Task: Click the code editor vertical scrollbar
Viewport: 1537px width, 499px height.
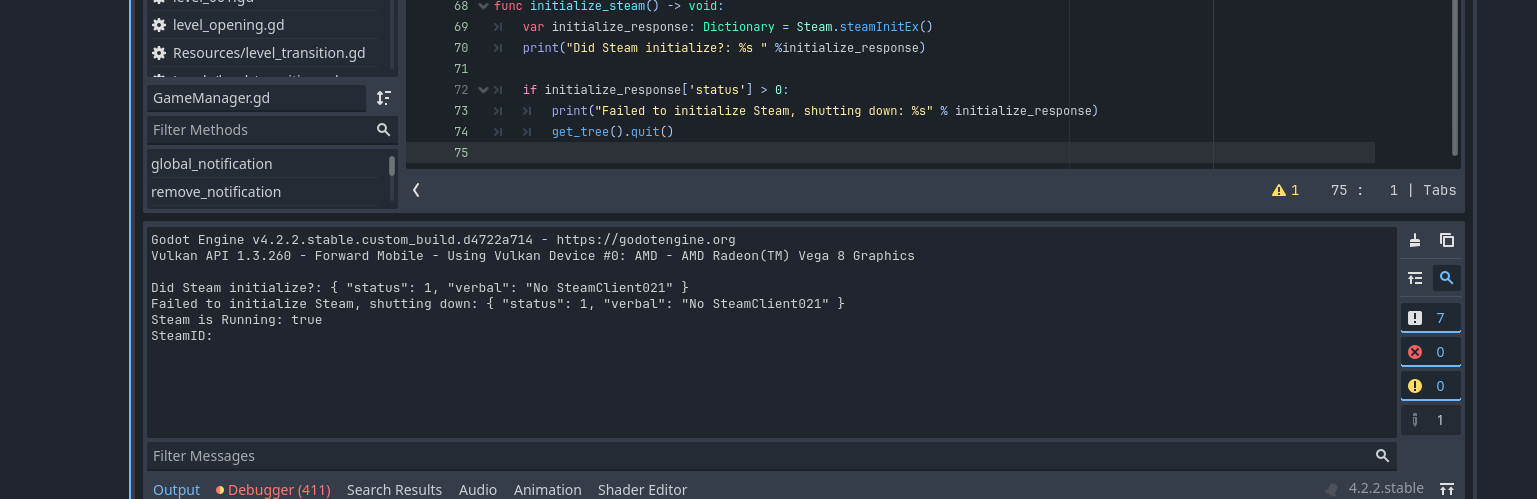Action: tap(1455, 78)
